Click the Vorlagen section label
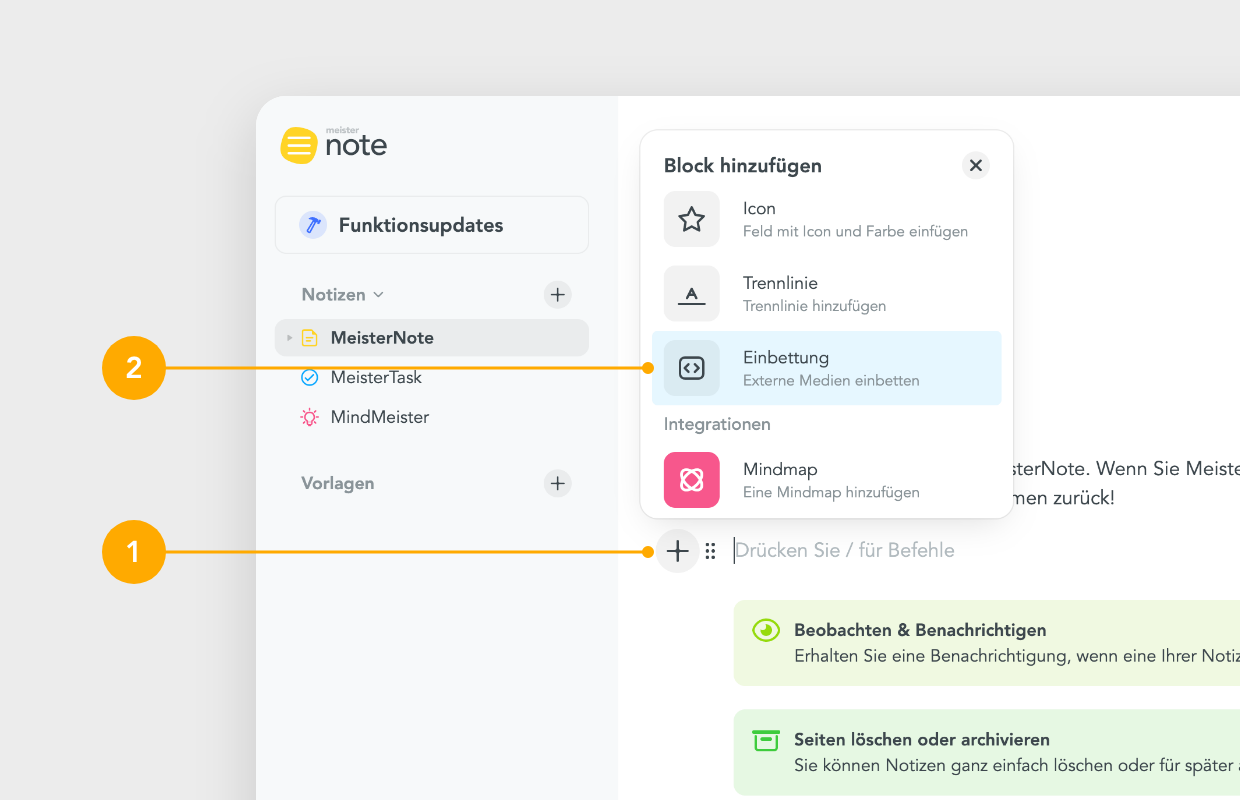The image size is (1240, 800). point(338,483)
